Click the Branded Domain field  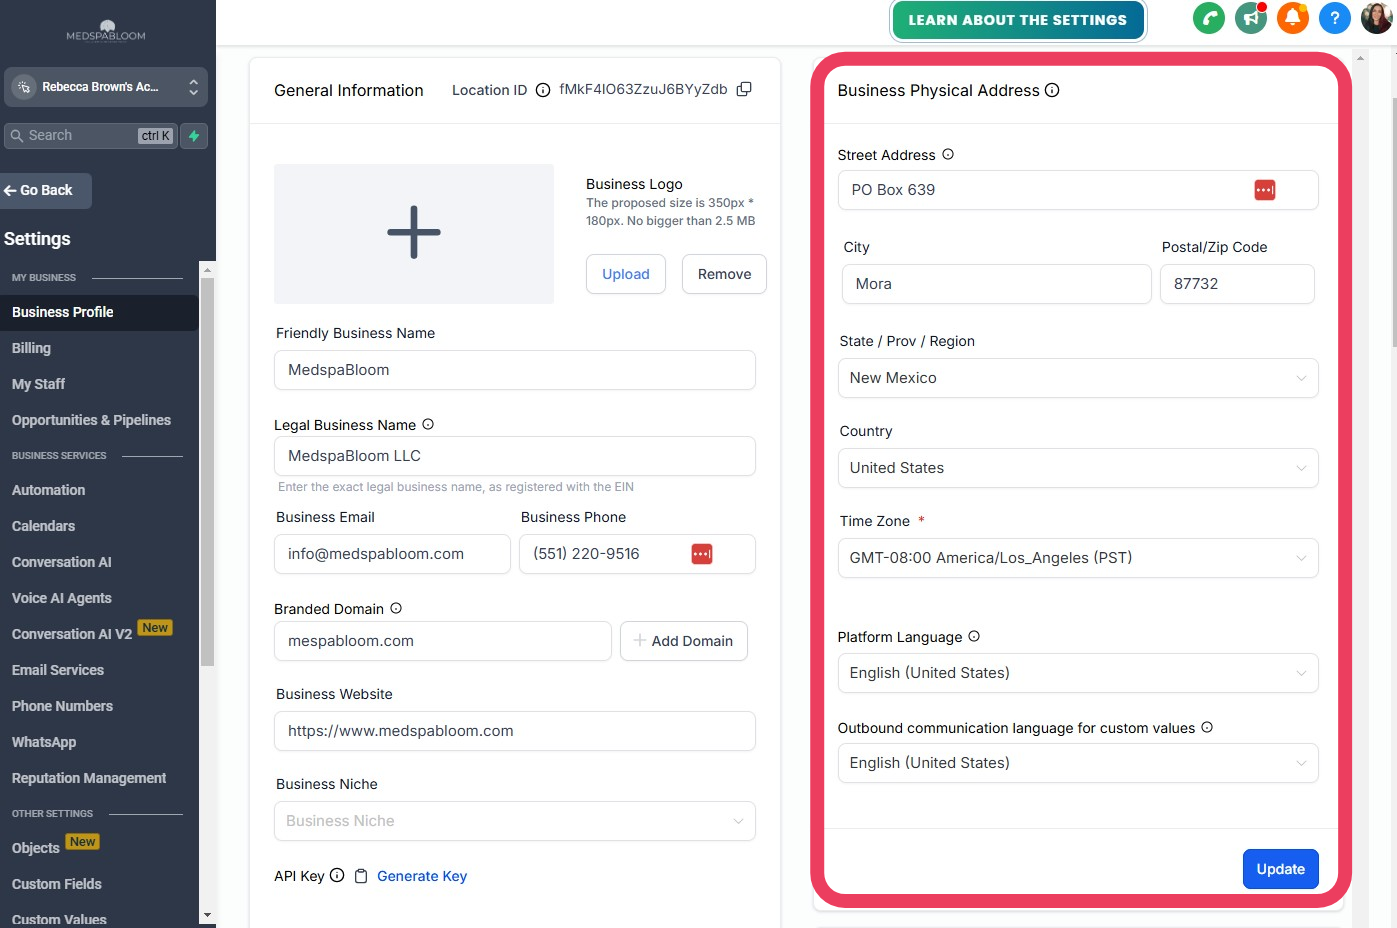click(443, 641)
